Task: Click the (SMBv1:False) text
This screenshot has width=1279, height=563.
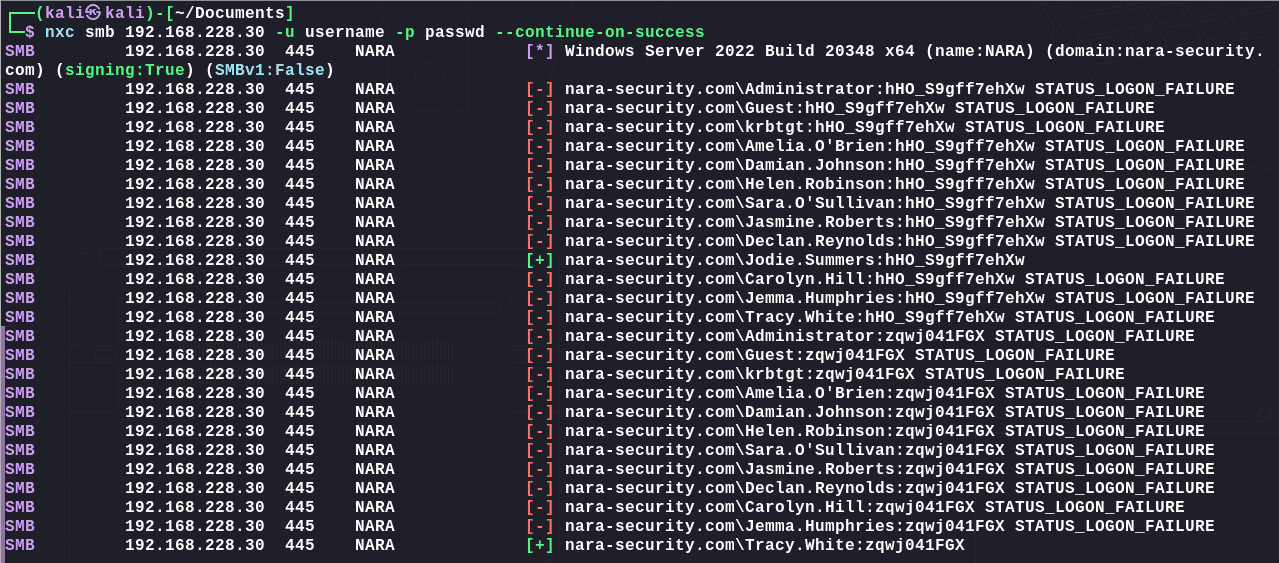Action: (x=265, y=70)
